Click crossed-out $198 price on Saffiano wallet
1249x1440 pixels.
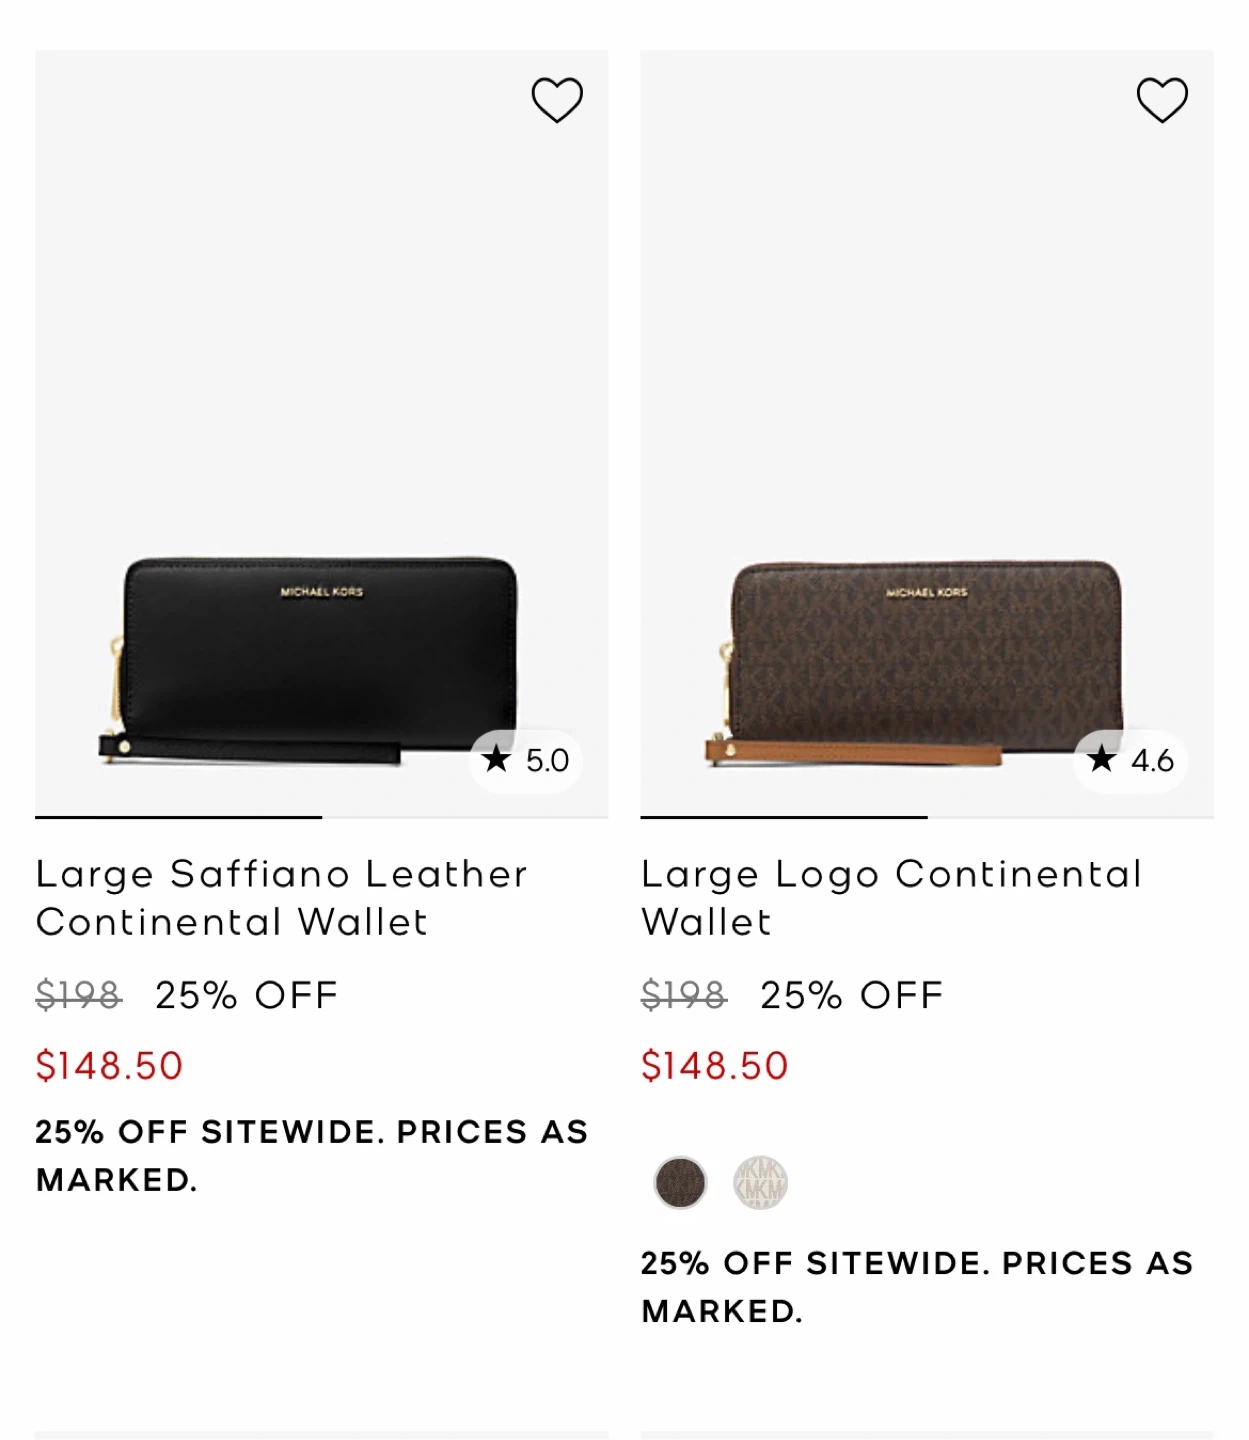point(78,995)
